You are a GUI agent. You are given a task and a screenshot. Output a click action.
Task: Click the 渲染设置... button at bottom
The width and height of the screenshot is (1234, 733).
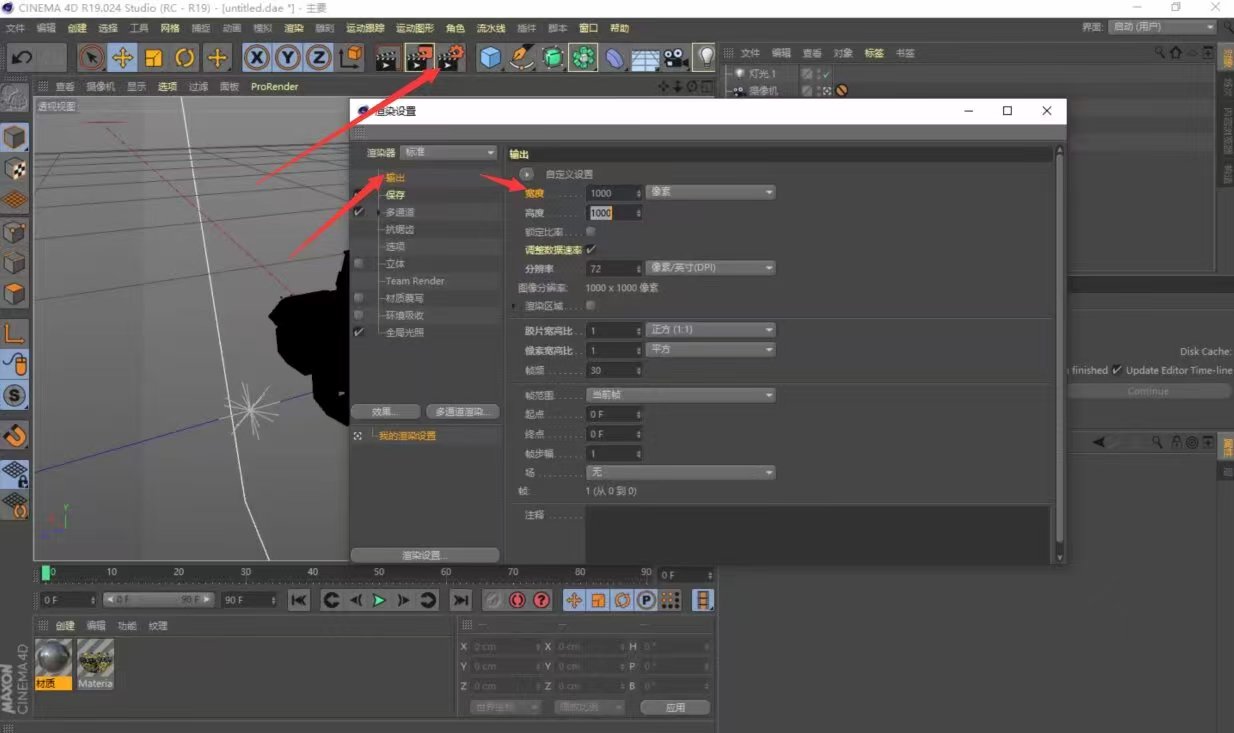coord(425,555)
